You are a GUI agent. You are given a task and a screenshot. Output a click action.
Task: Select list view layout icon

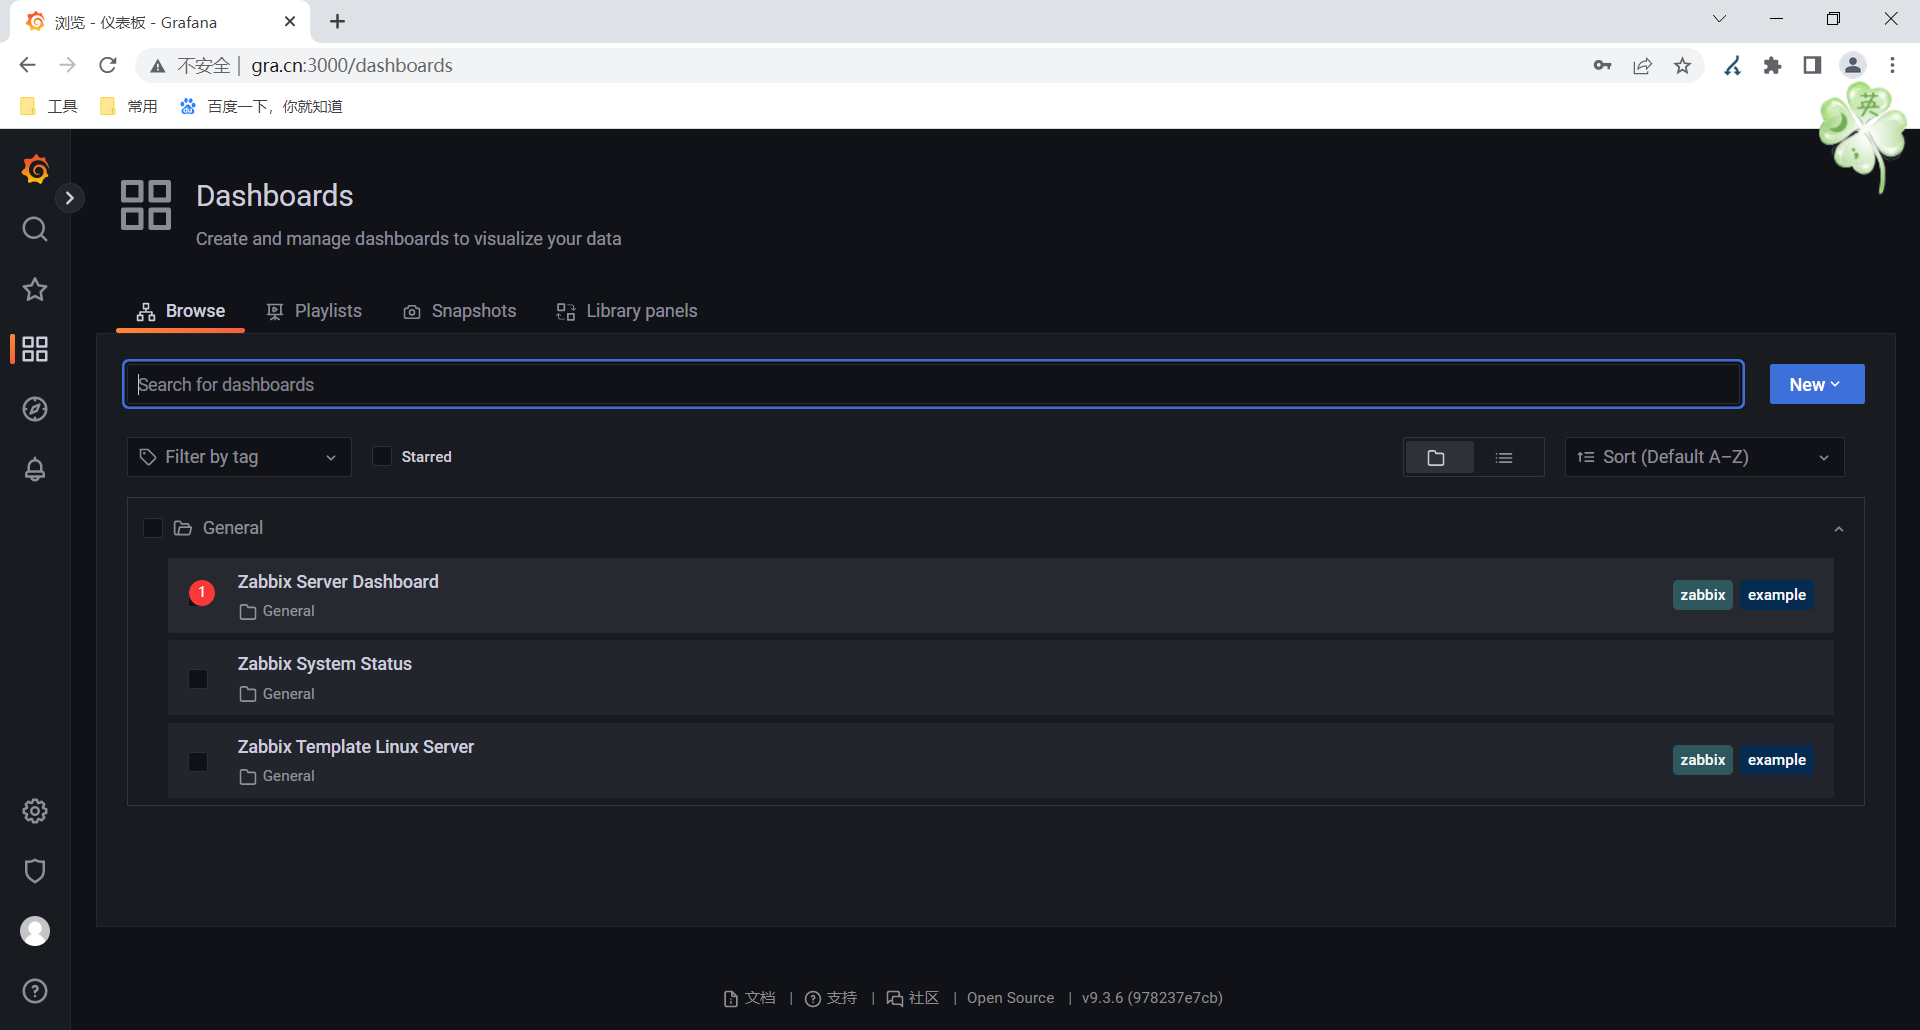pos(1504,457)
